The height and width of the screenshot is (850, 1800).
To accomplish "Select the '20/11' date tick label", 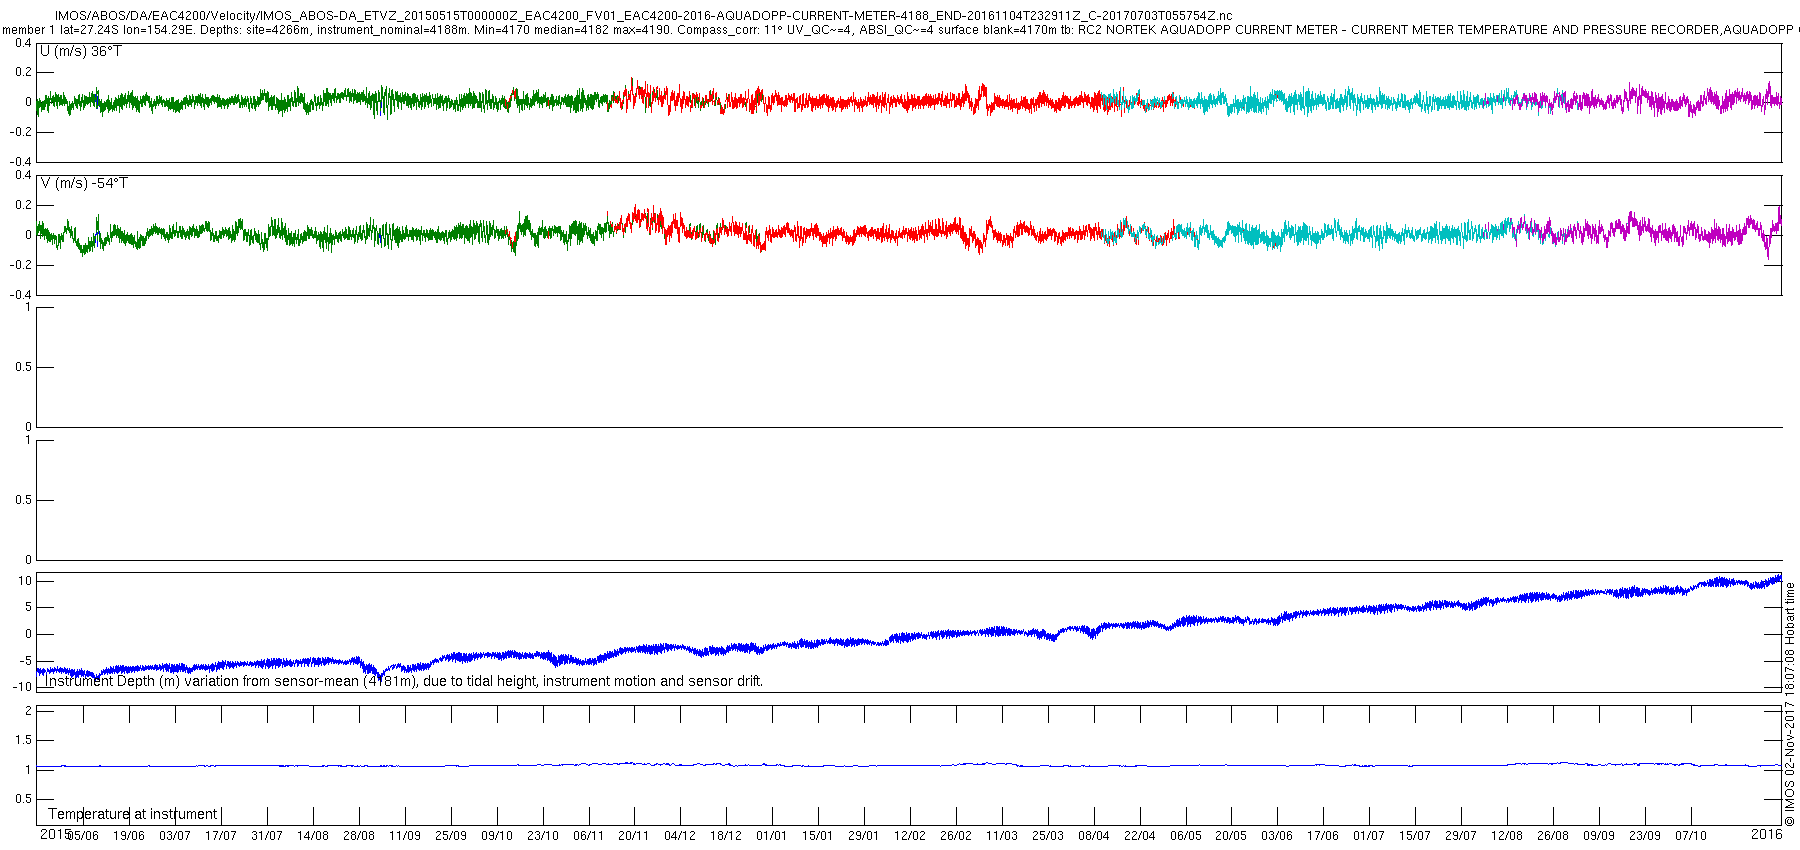I will 633,836.
